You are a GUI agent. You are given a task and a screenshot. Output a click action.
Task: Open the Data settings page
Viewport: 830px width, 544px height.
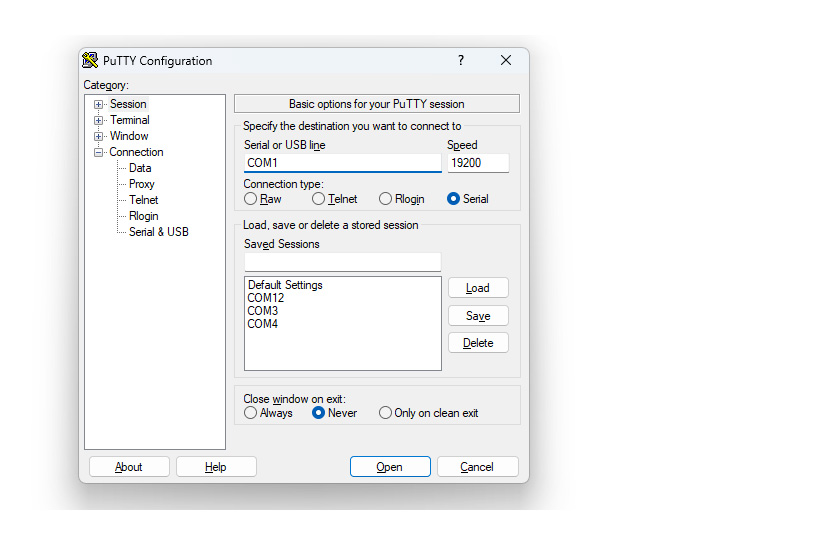click(140, 168)
